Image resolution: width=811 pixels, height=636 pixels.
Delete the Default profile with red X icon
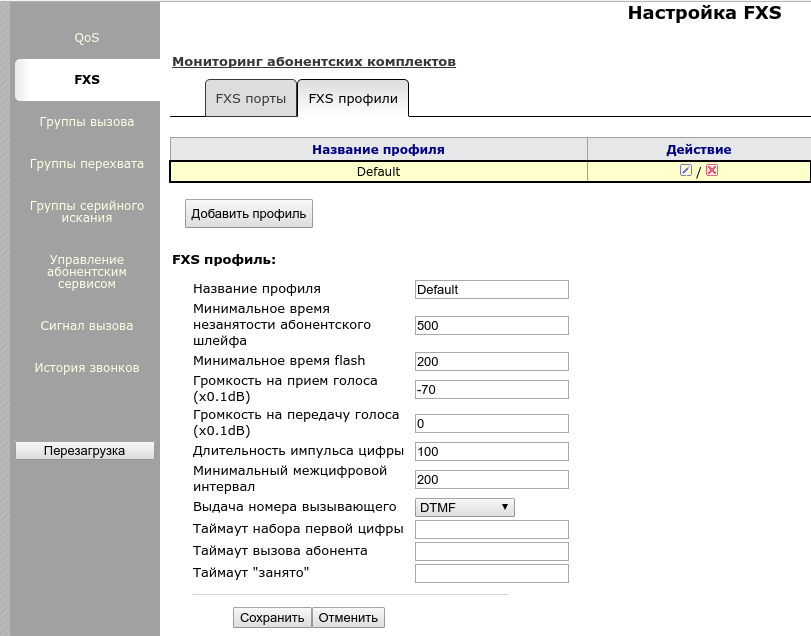pyautogui.click(x=712, y=170)
